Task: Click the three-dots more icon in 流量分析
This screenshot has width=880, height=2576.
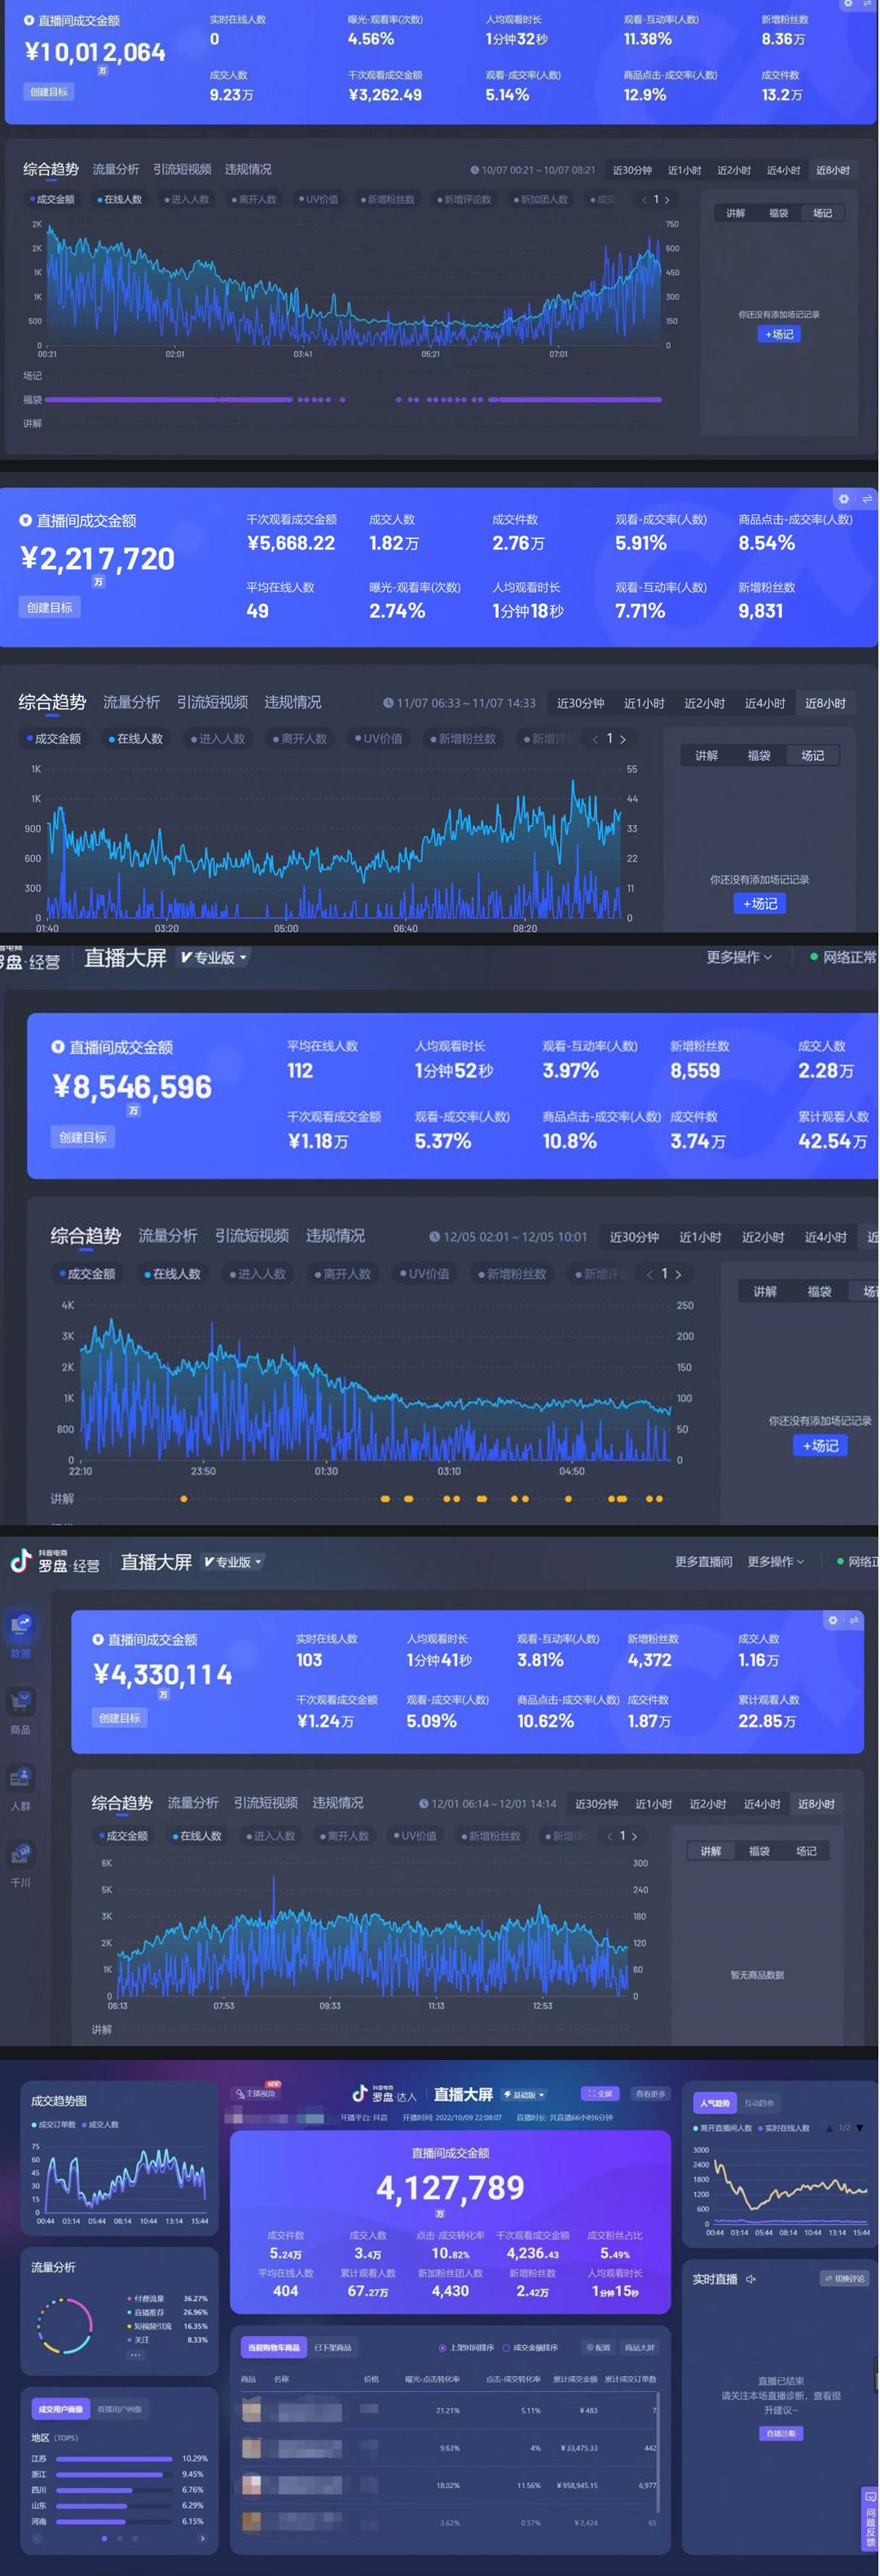Action: (134, 2354)
